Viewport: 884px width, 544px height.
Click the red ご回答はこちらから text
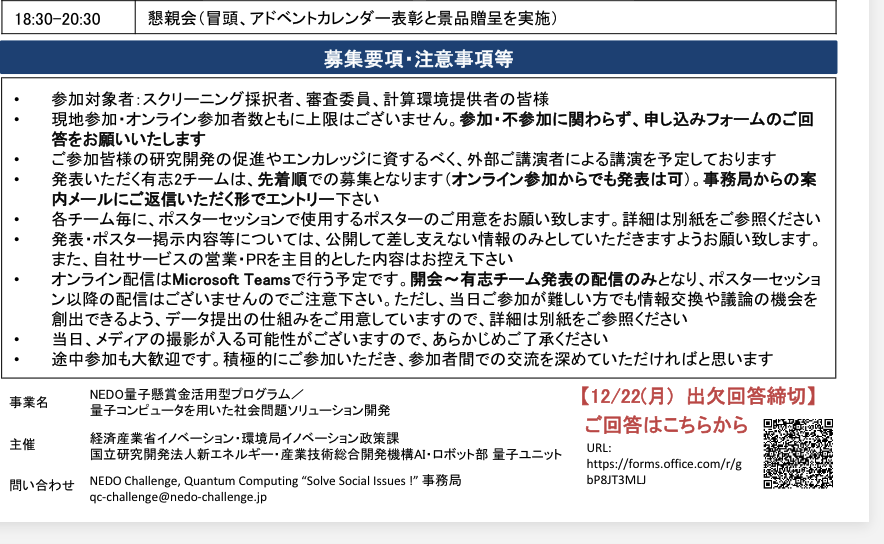[666, 424]
